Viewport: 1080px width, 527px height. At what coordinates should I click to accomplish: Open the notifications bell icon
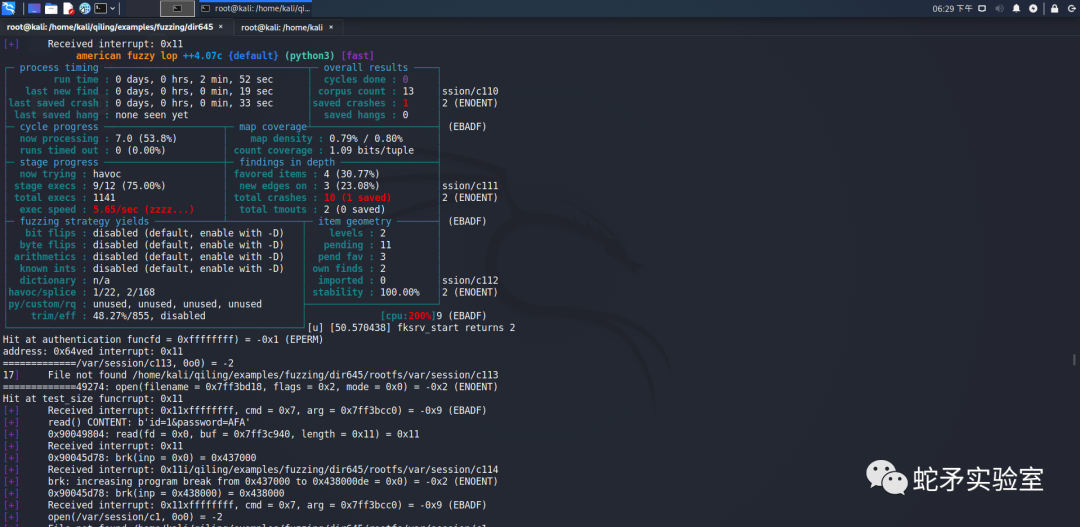pyautogui.click(x=1017, y=8)
